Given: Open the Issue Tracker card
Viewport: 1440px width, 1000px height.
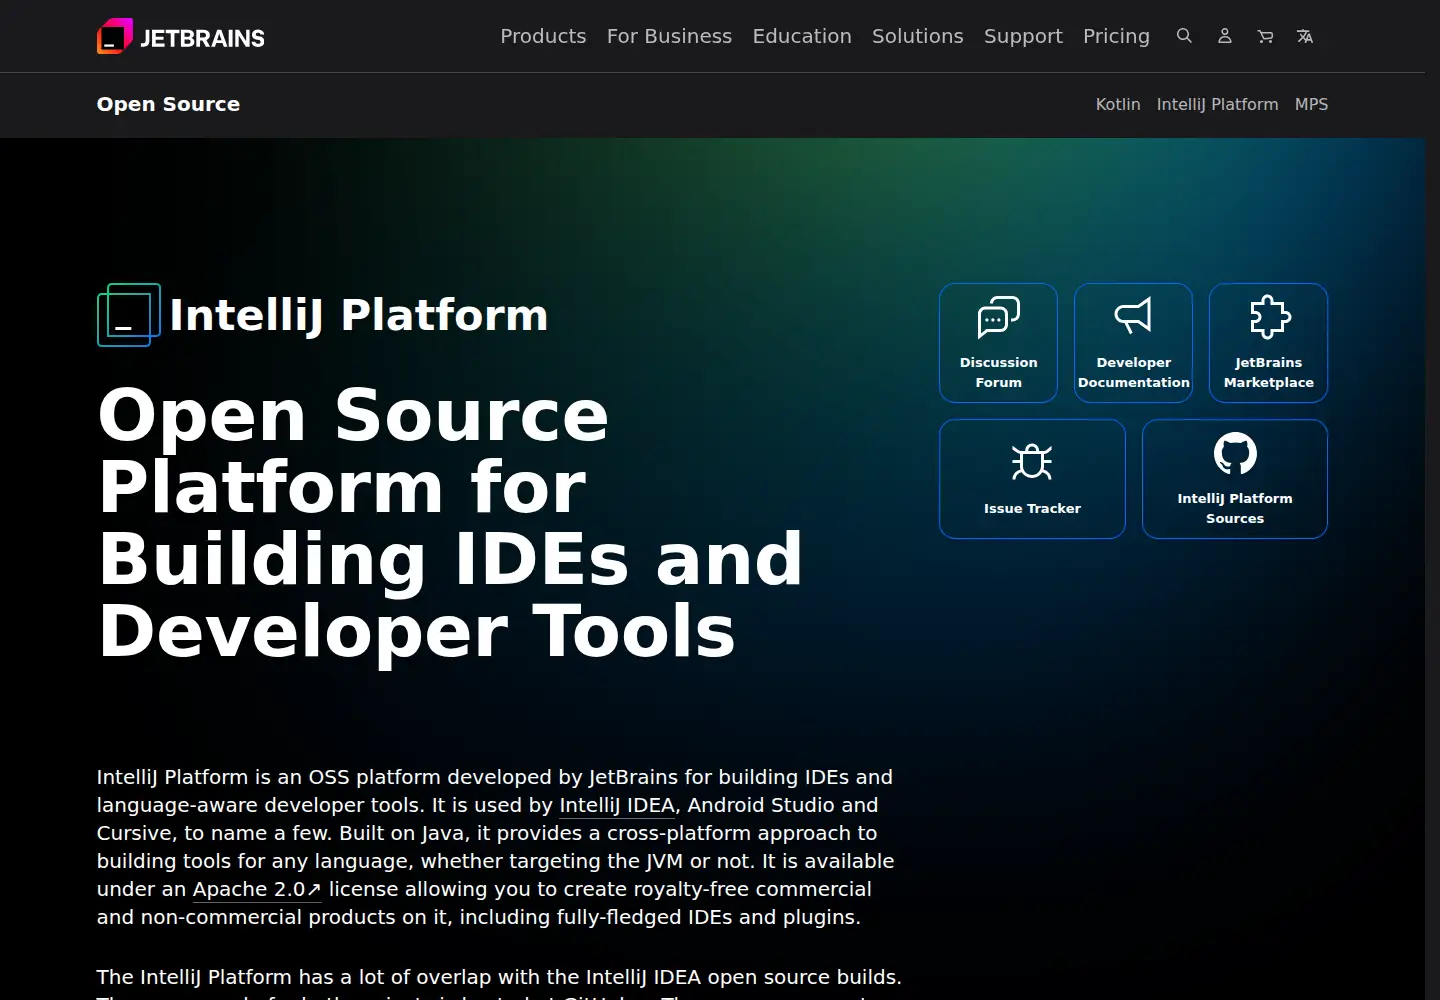Looking at the screenshot, I should 1032,479.
